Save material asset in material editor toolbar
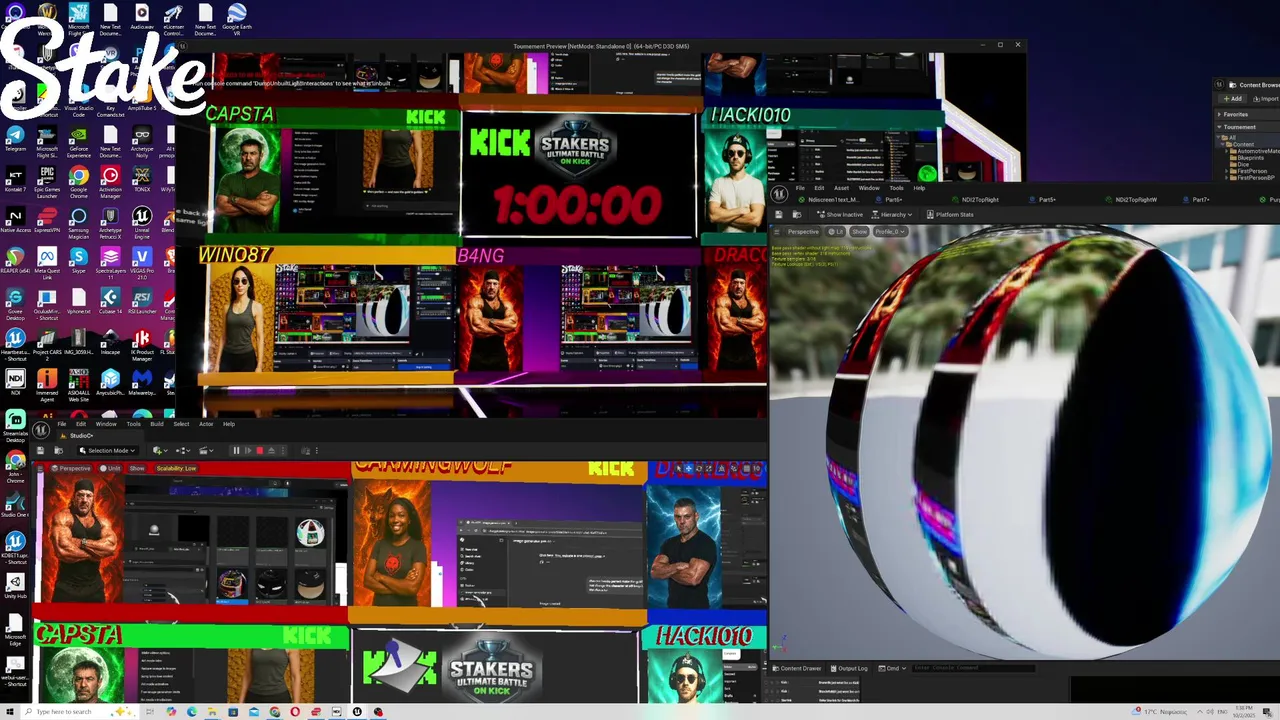The image size is (1280, 720). click(x=779, y=215)
